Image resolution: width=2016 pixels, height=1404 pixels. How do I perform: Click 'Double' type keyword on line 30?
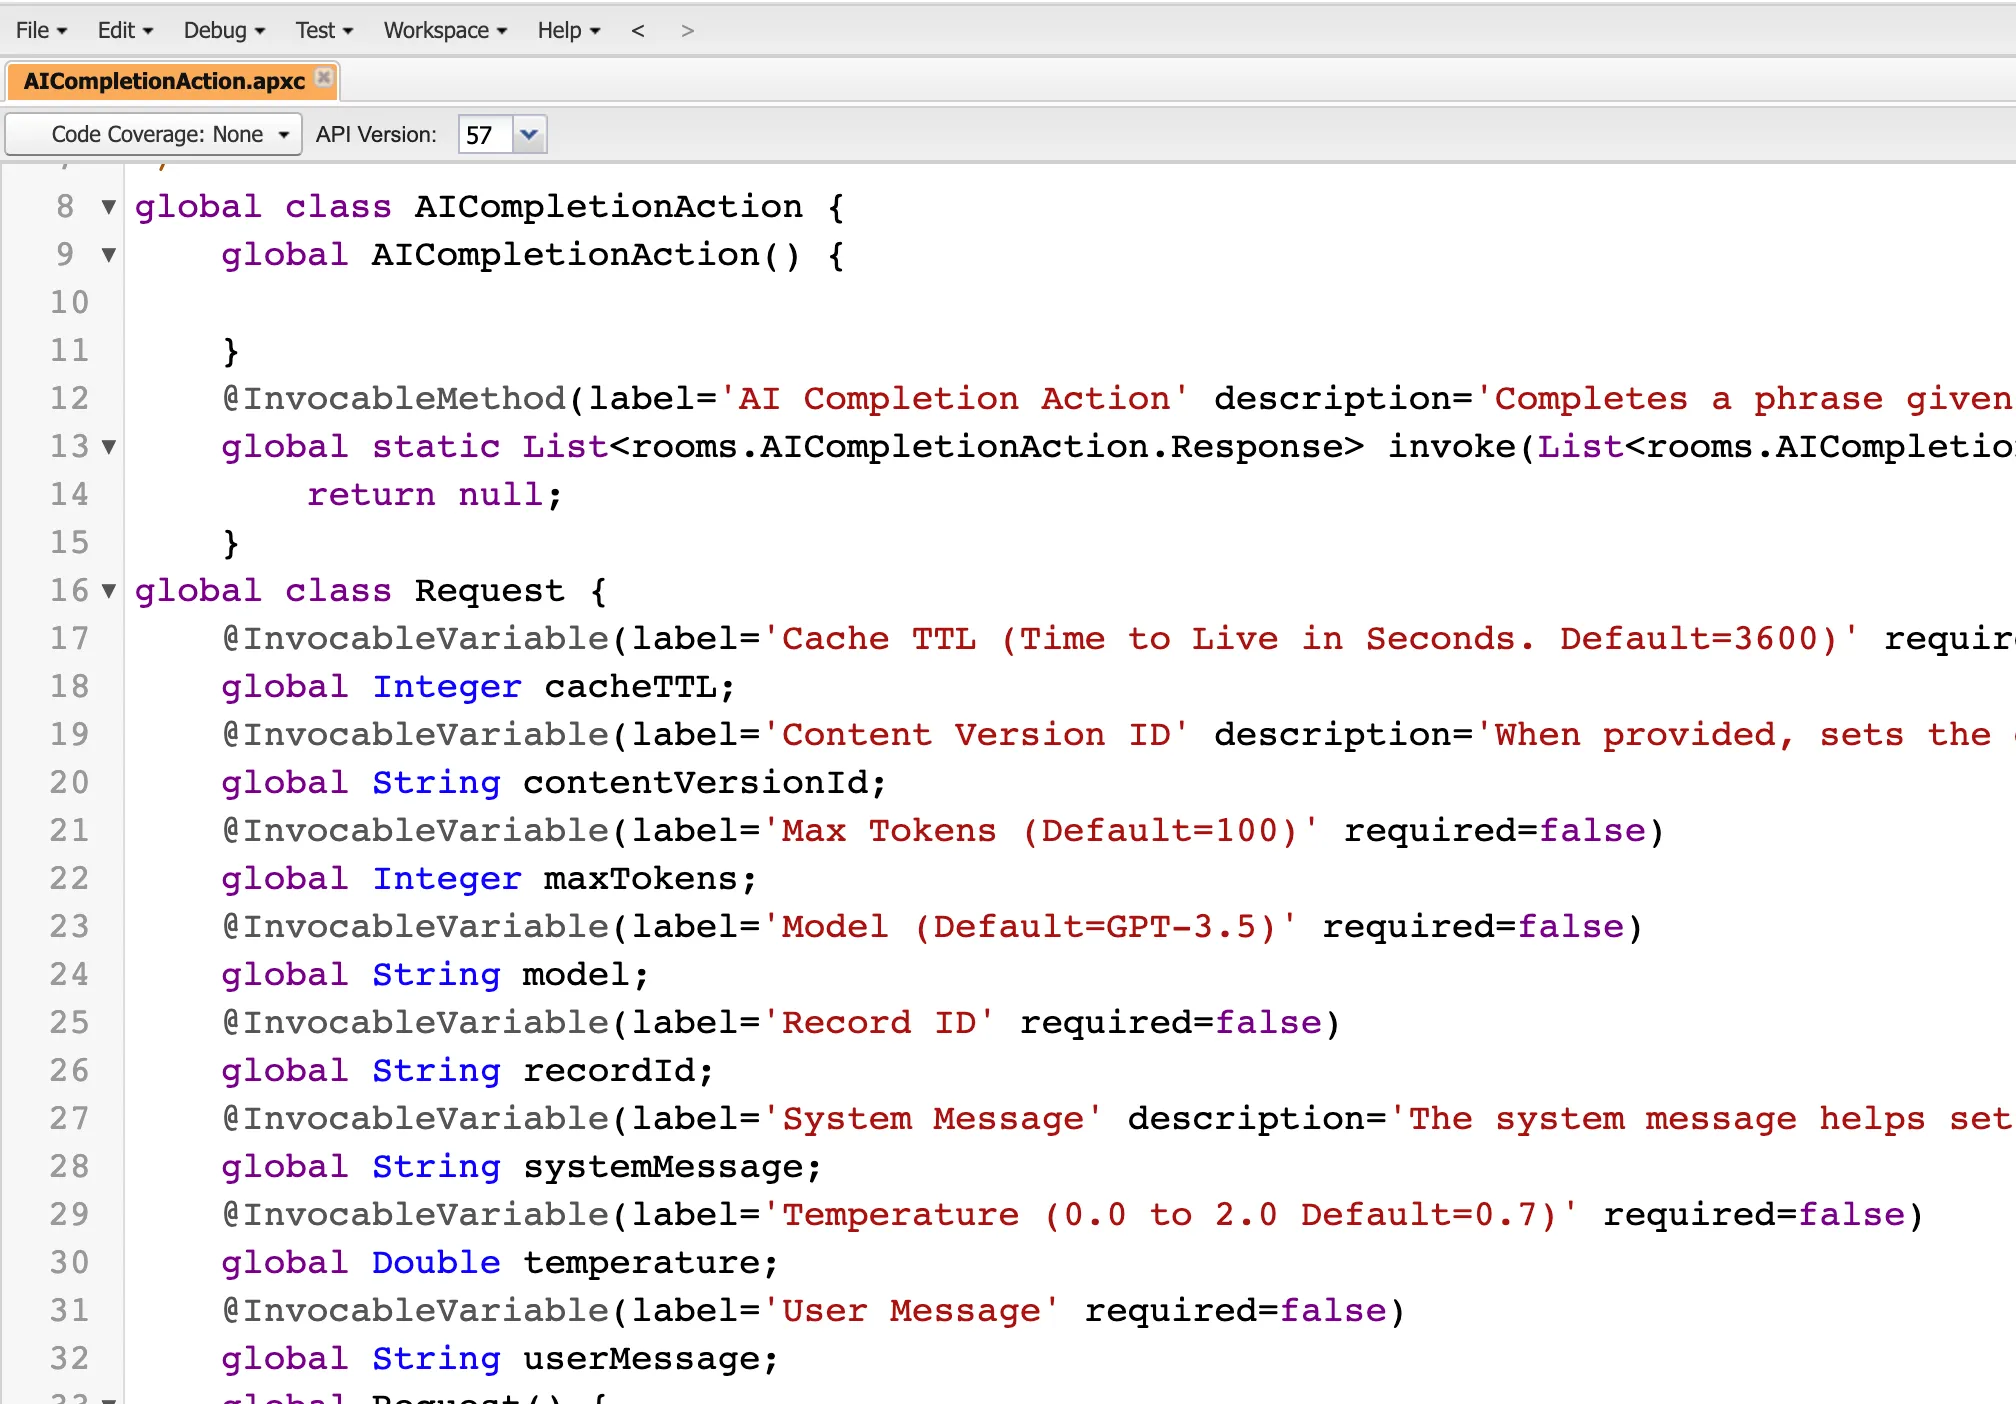pyautogui.click(x=436, y=1263)
